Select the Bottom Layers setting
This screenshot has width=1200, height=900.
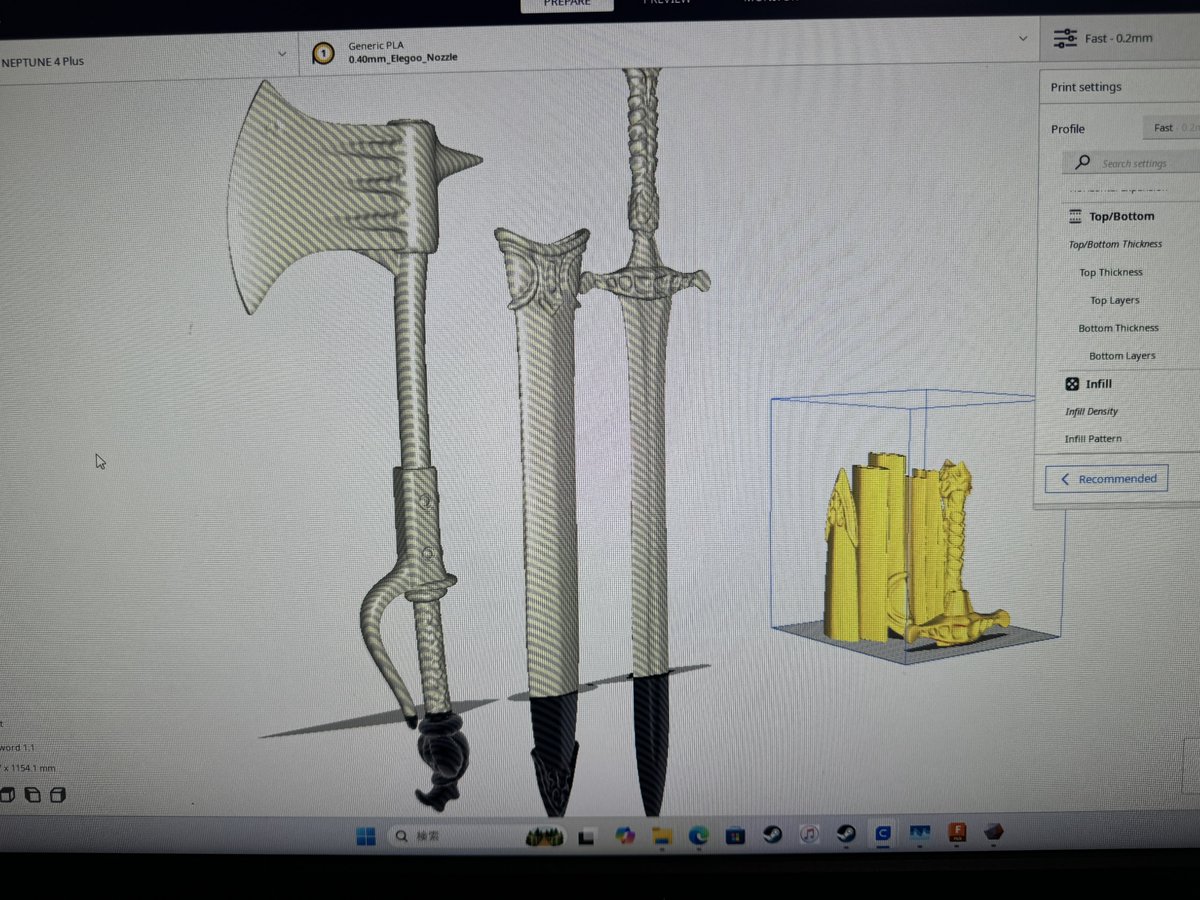click(1122, 356)
